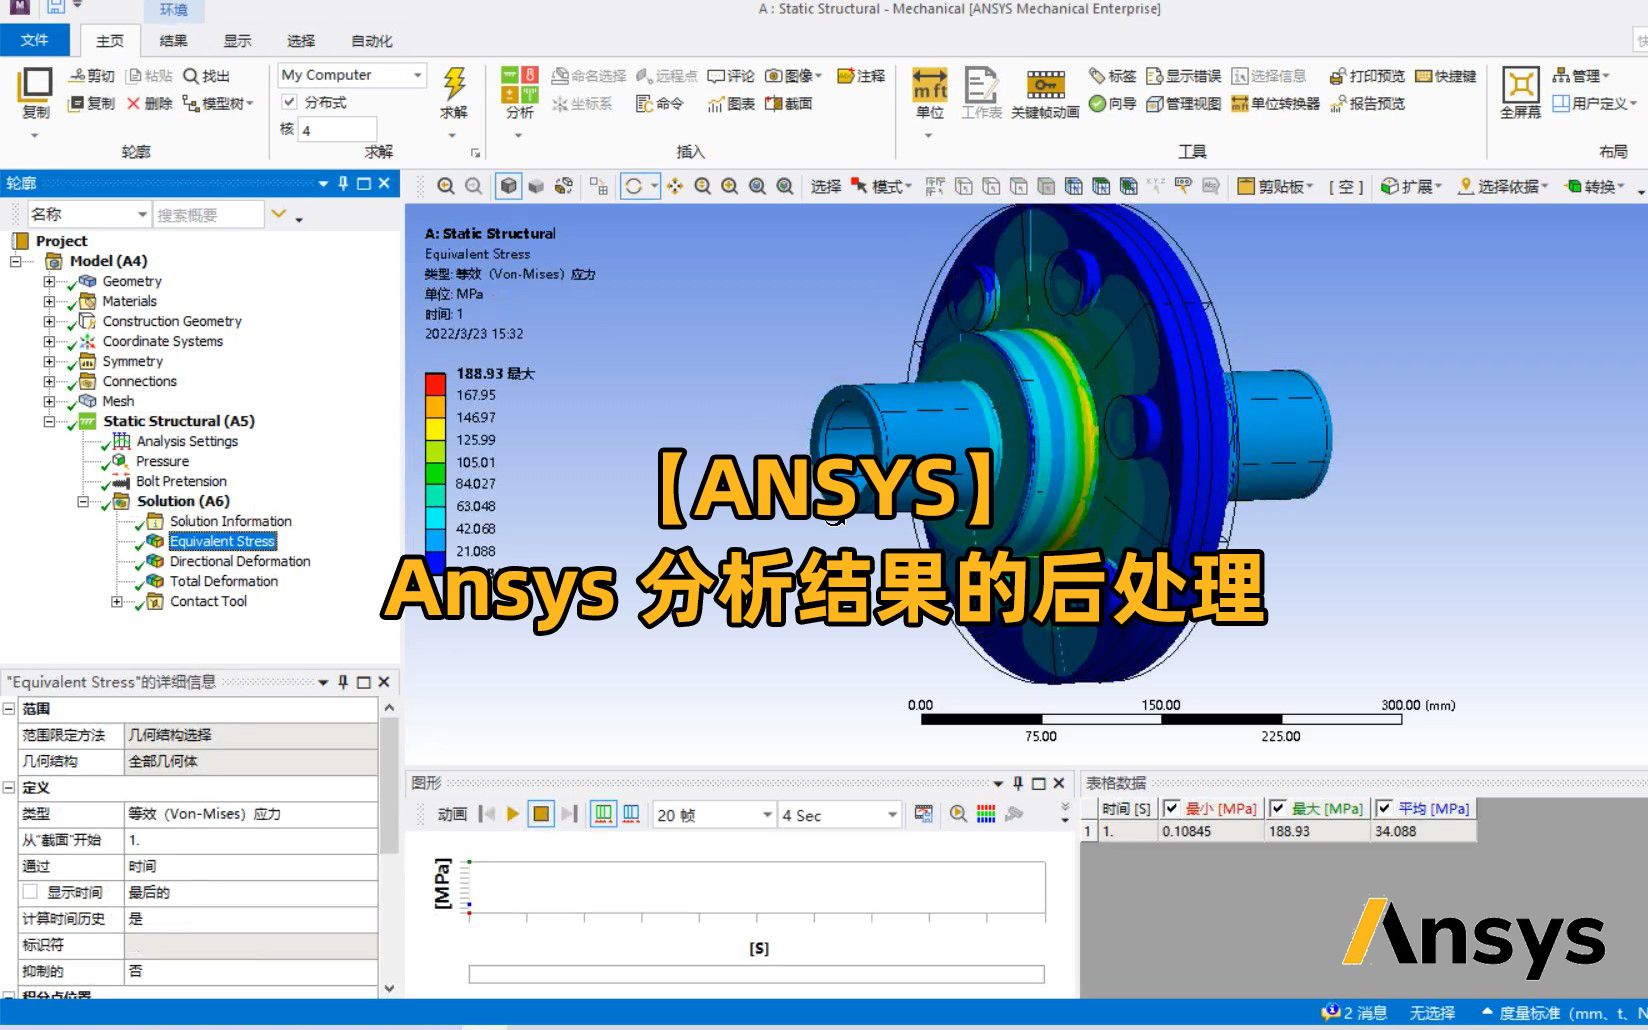This screenshot has width=1648, height=1030.
Task: Click the Duplicate icon in ribbon
Action: (x=35, y=85)
